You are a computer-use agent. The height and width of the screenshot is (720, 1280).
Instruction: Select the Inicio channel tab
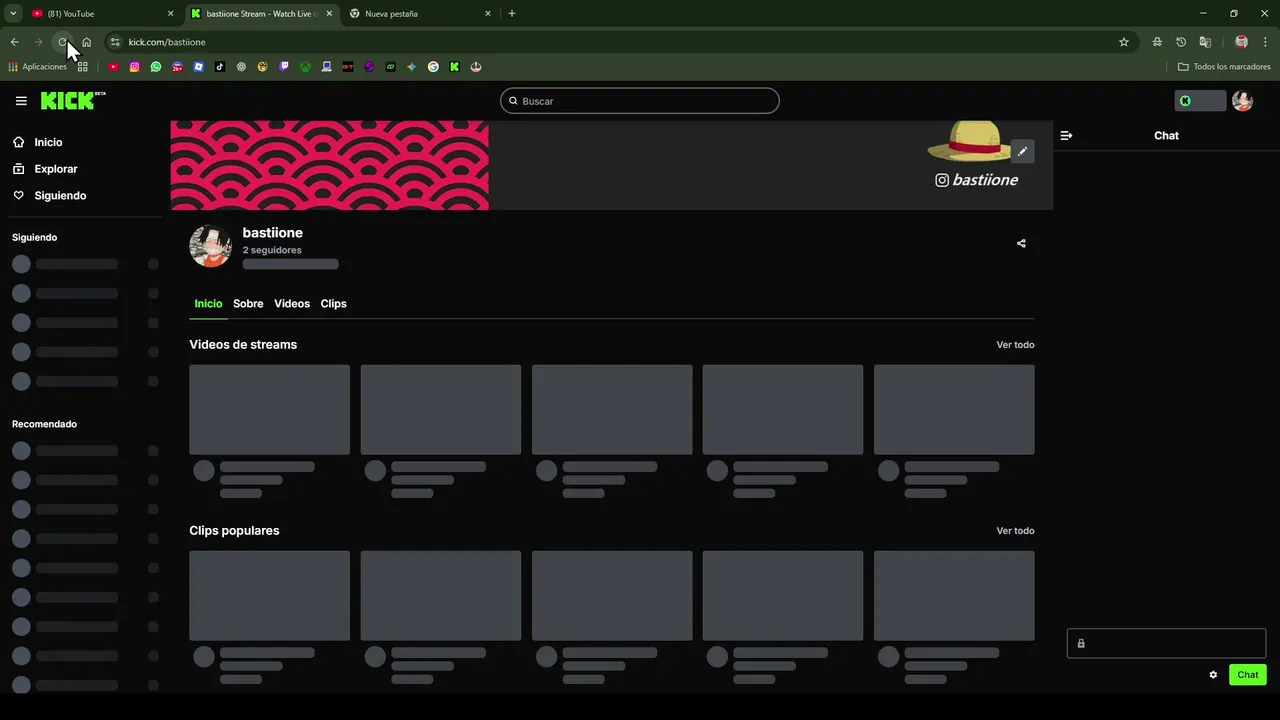(208, 303)
